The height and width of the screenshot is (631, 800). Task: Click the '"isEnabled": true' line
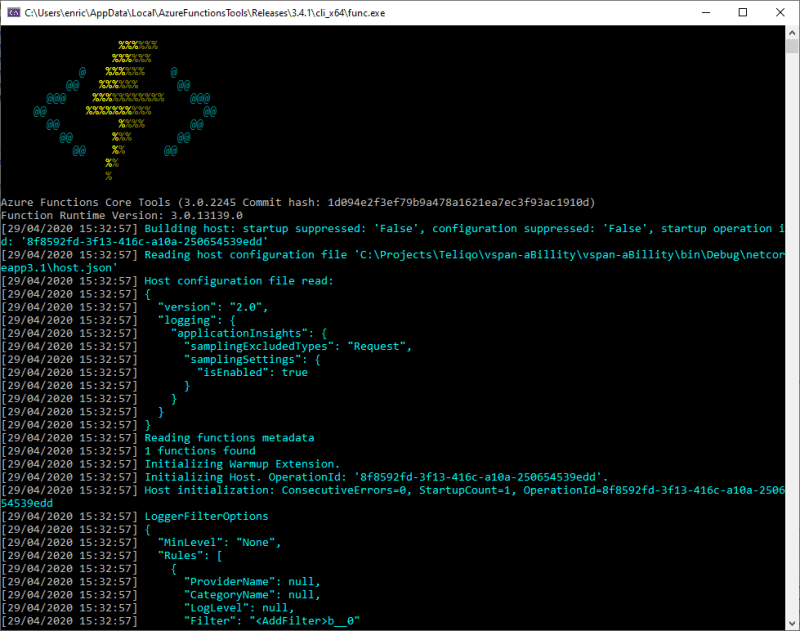pyautogui.click(x=155, y=372)
